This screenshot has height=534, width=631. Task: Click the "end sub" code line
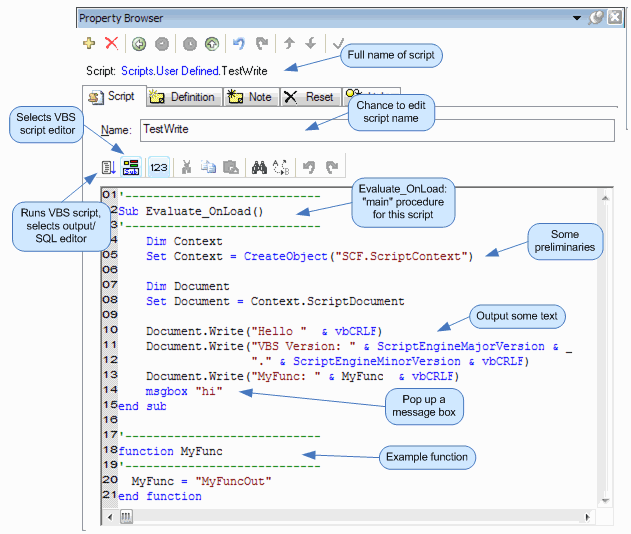(142, 406)
